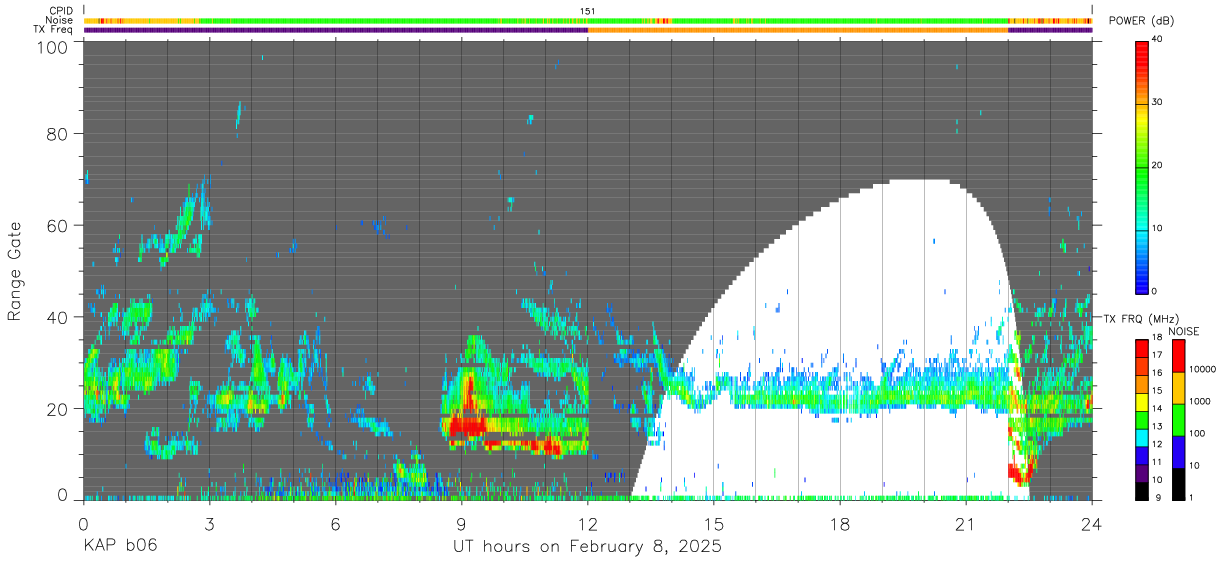Click 10000 on the NOISE scale
Screen dimensions: 1228x567
point(1201,370)
